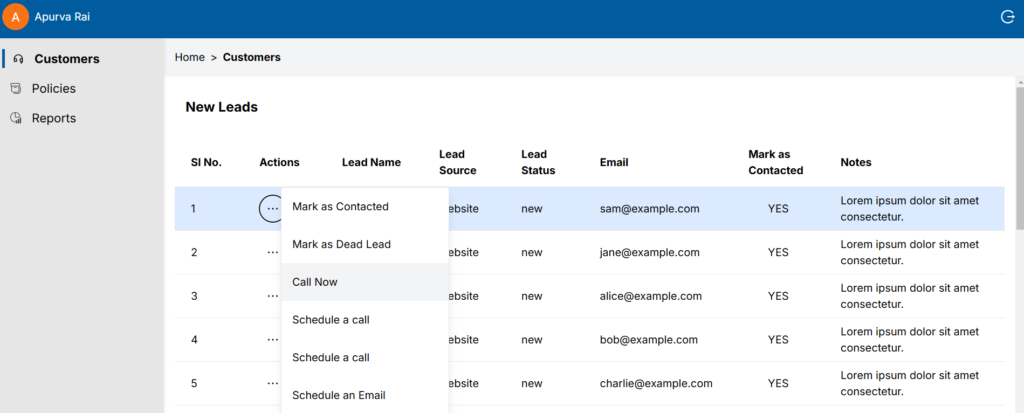Click the Policies icon in the sidebar
This screenshot has width=1024, height=413.
point(16,89)
